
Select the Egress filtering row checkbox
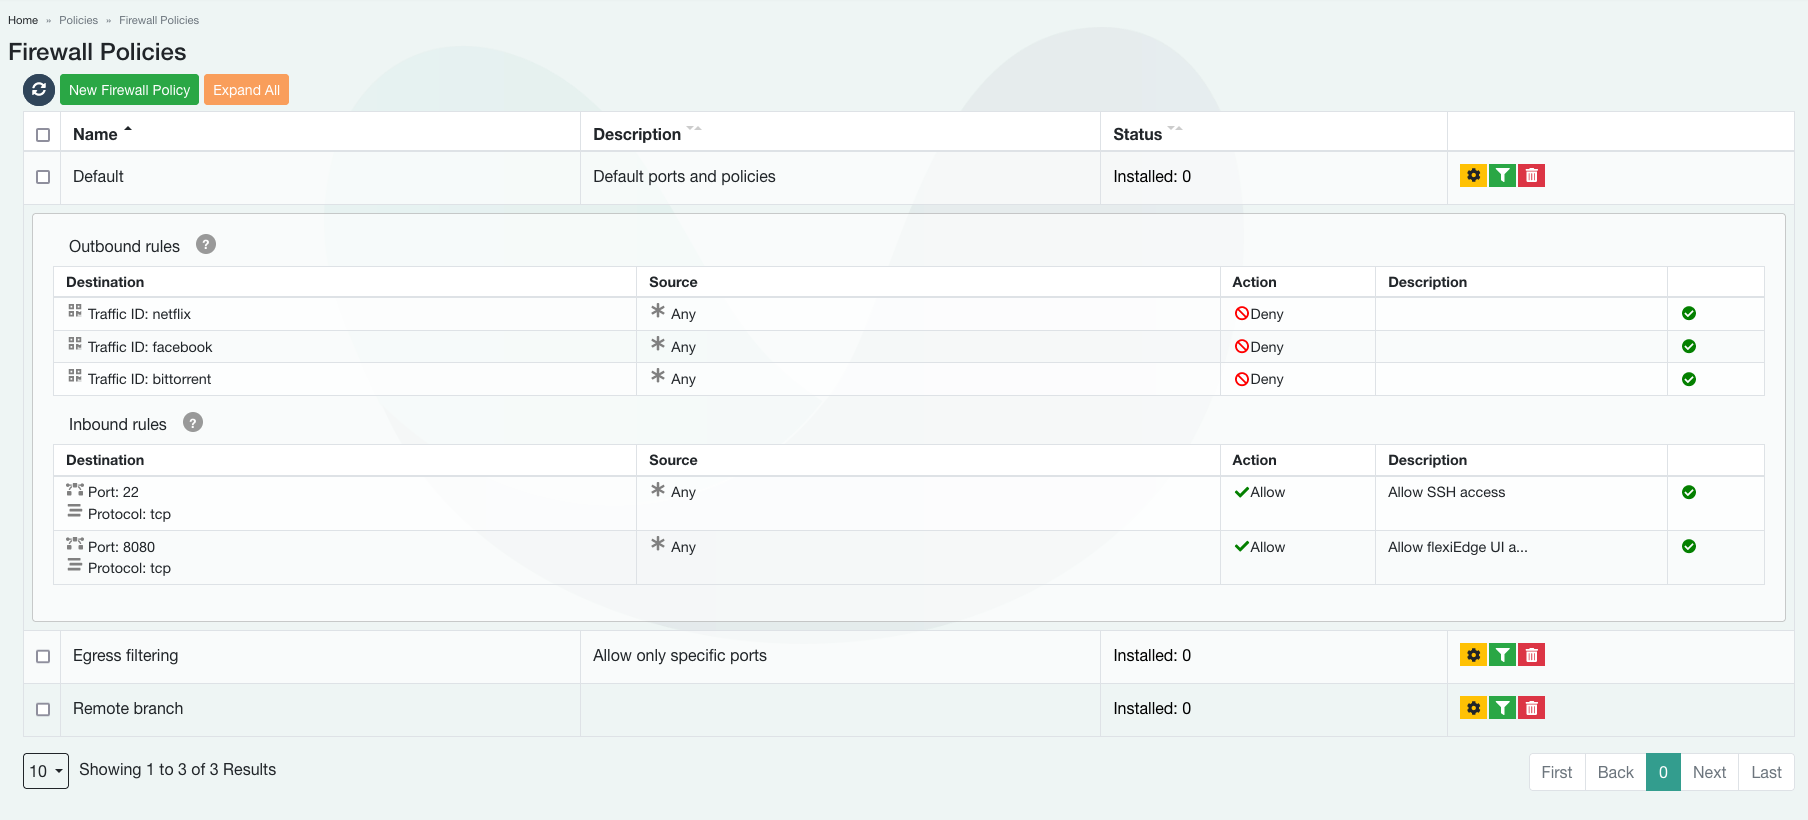(43, 656)
